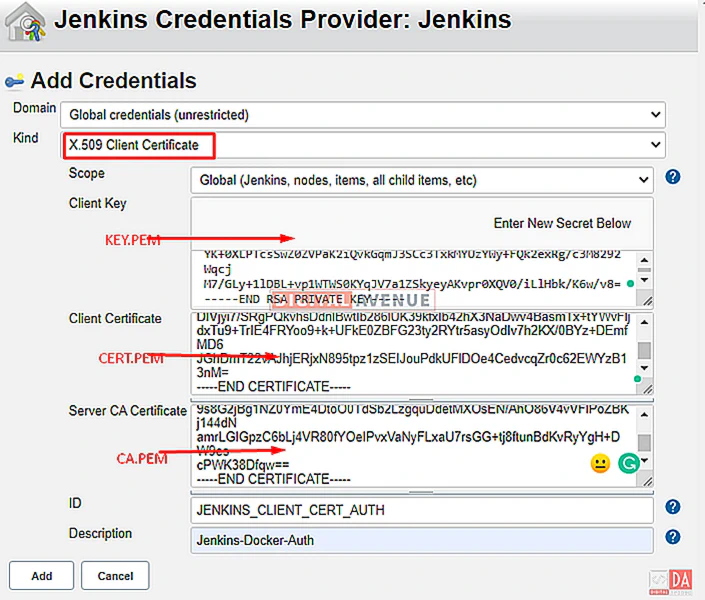Click the Client Certificate textarea resize handle
705x600 pixels.
pyautogui.click(x=647, y=389)
